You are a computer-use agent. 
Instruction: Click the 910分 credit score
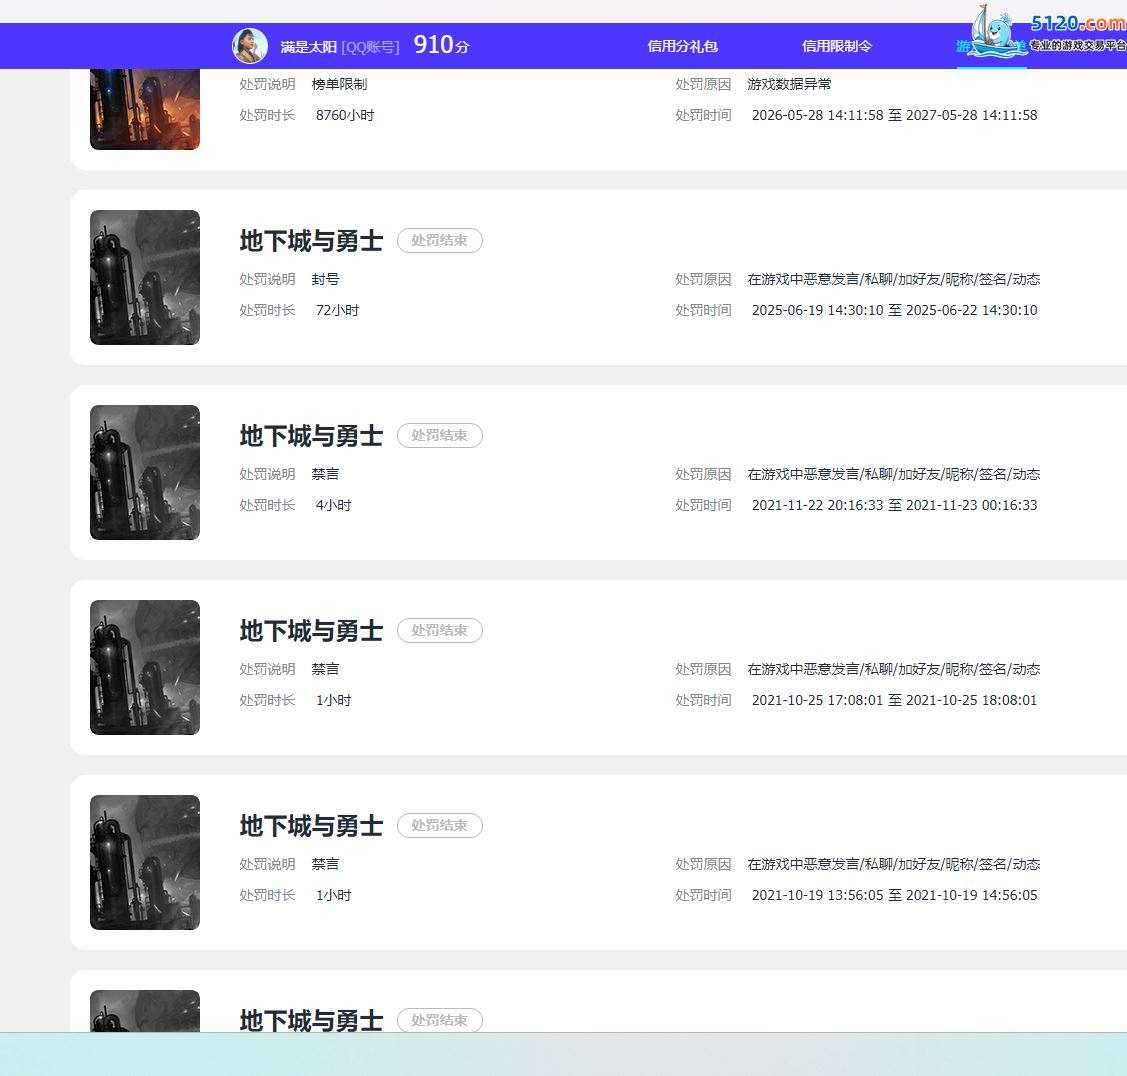pos(441,45)
